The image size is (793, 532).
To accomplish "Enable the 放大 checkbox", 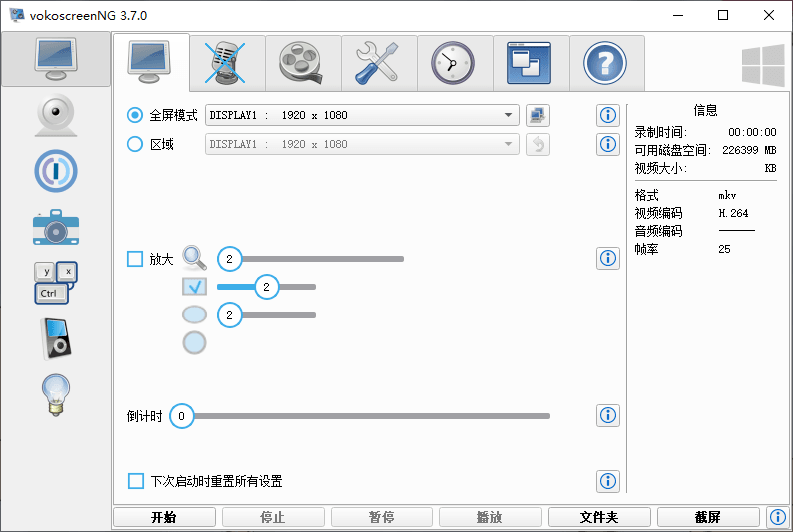I will 135,259.
